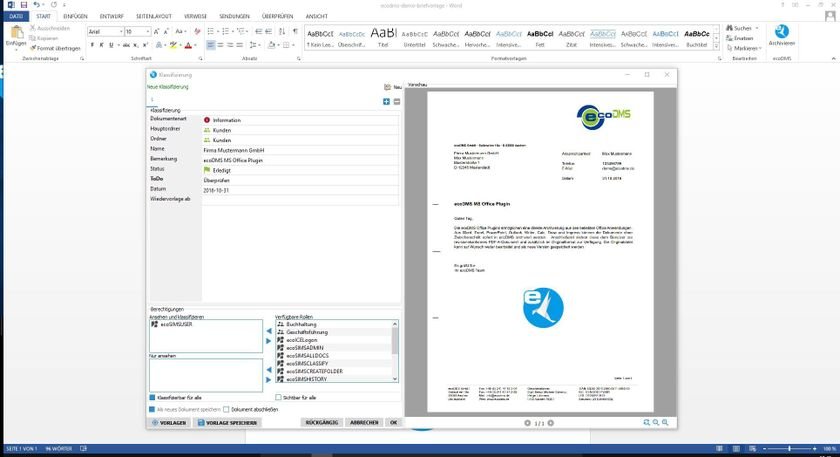This screenshot has height=457, width=840.
Task: Click the ecoDMS Archivieren icon
Action: 784,34
